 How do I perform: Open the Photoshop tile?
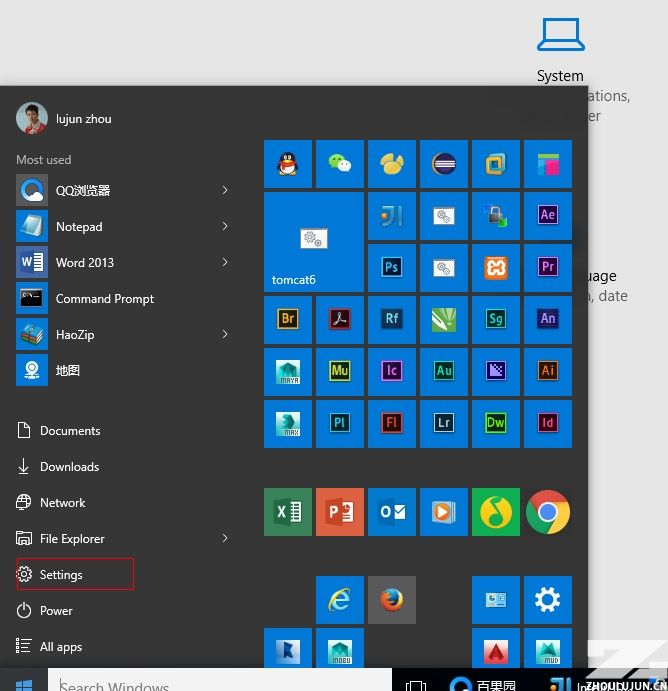click(392, 268)
